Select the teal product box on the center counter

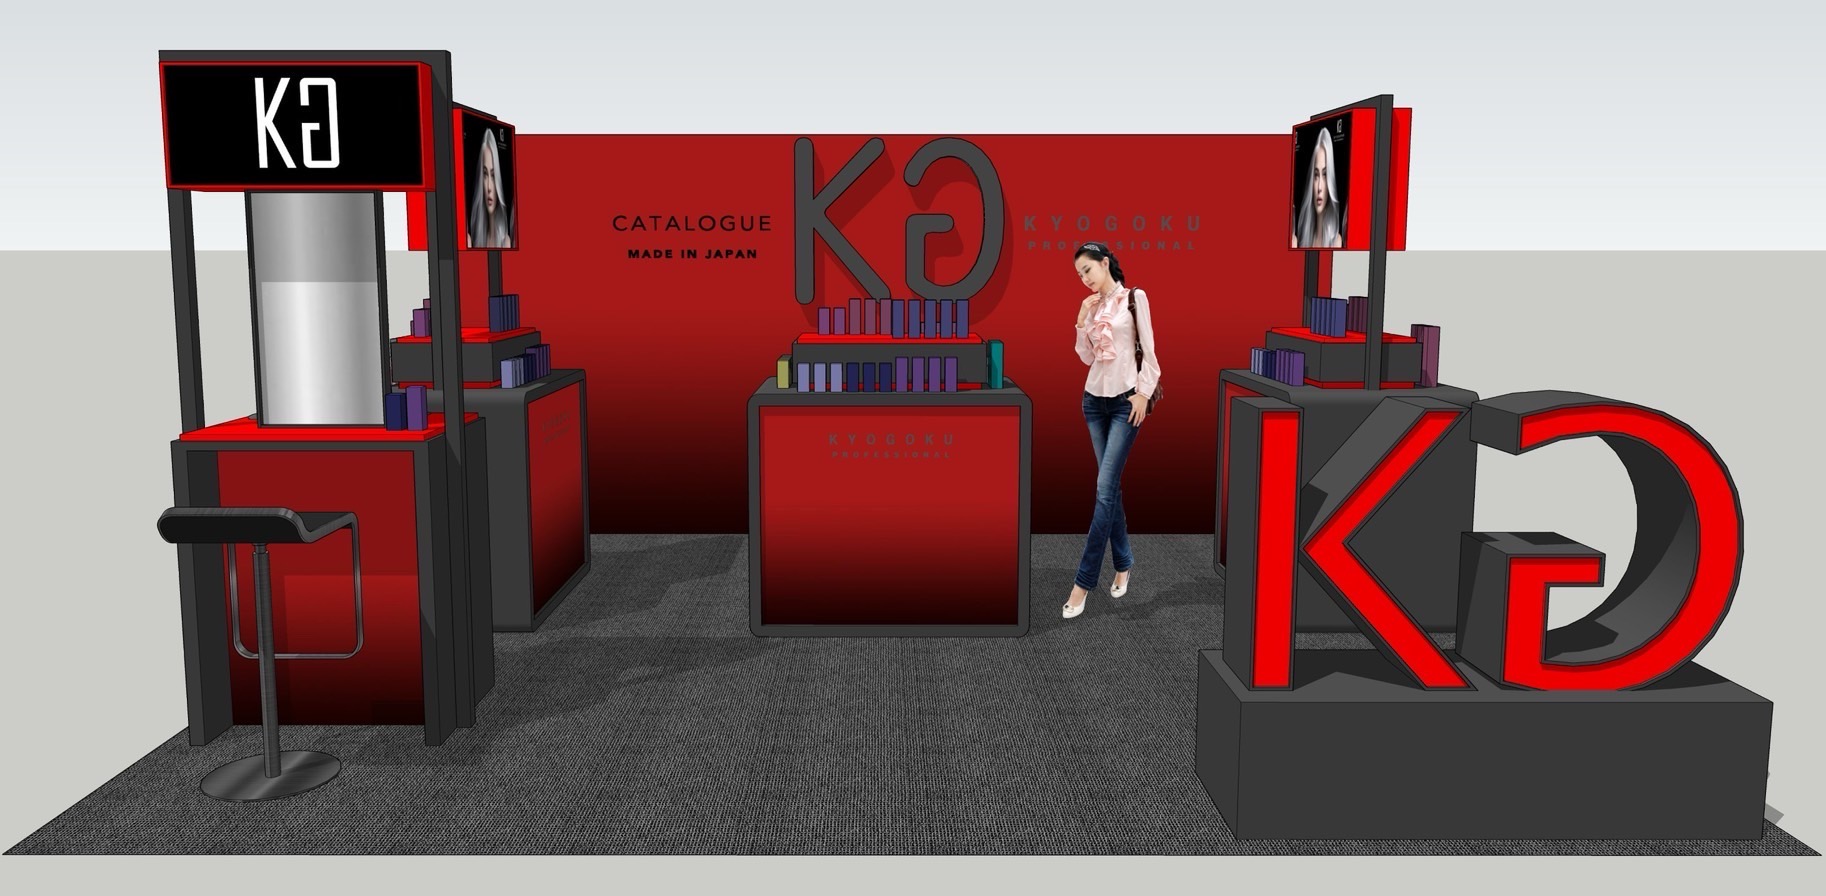pos(995,364)
